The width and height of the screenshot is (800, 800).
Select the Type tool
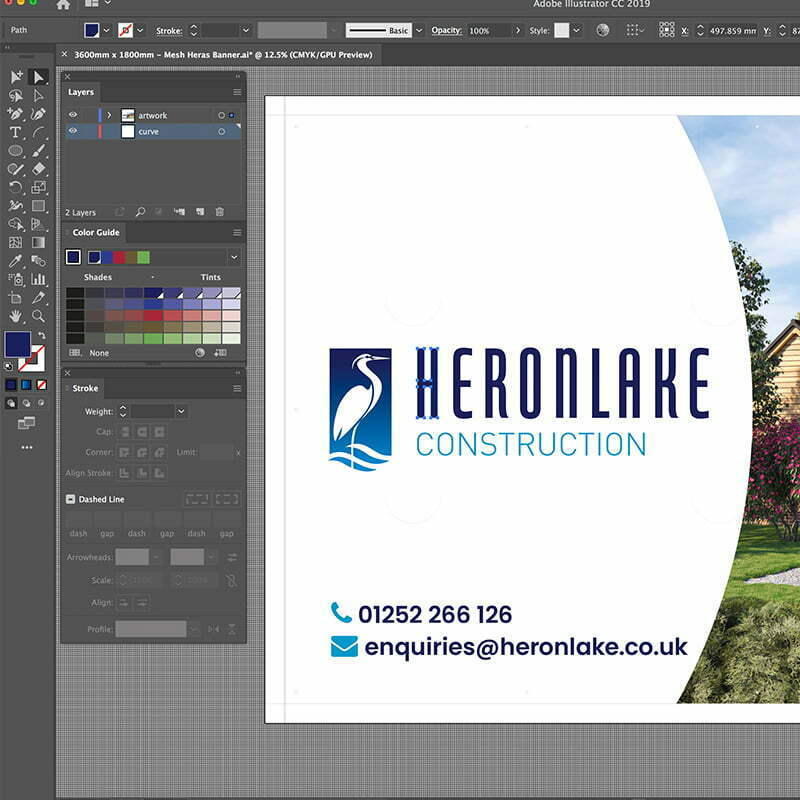tap(15, 132)
